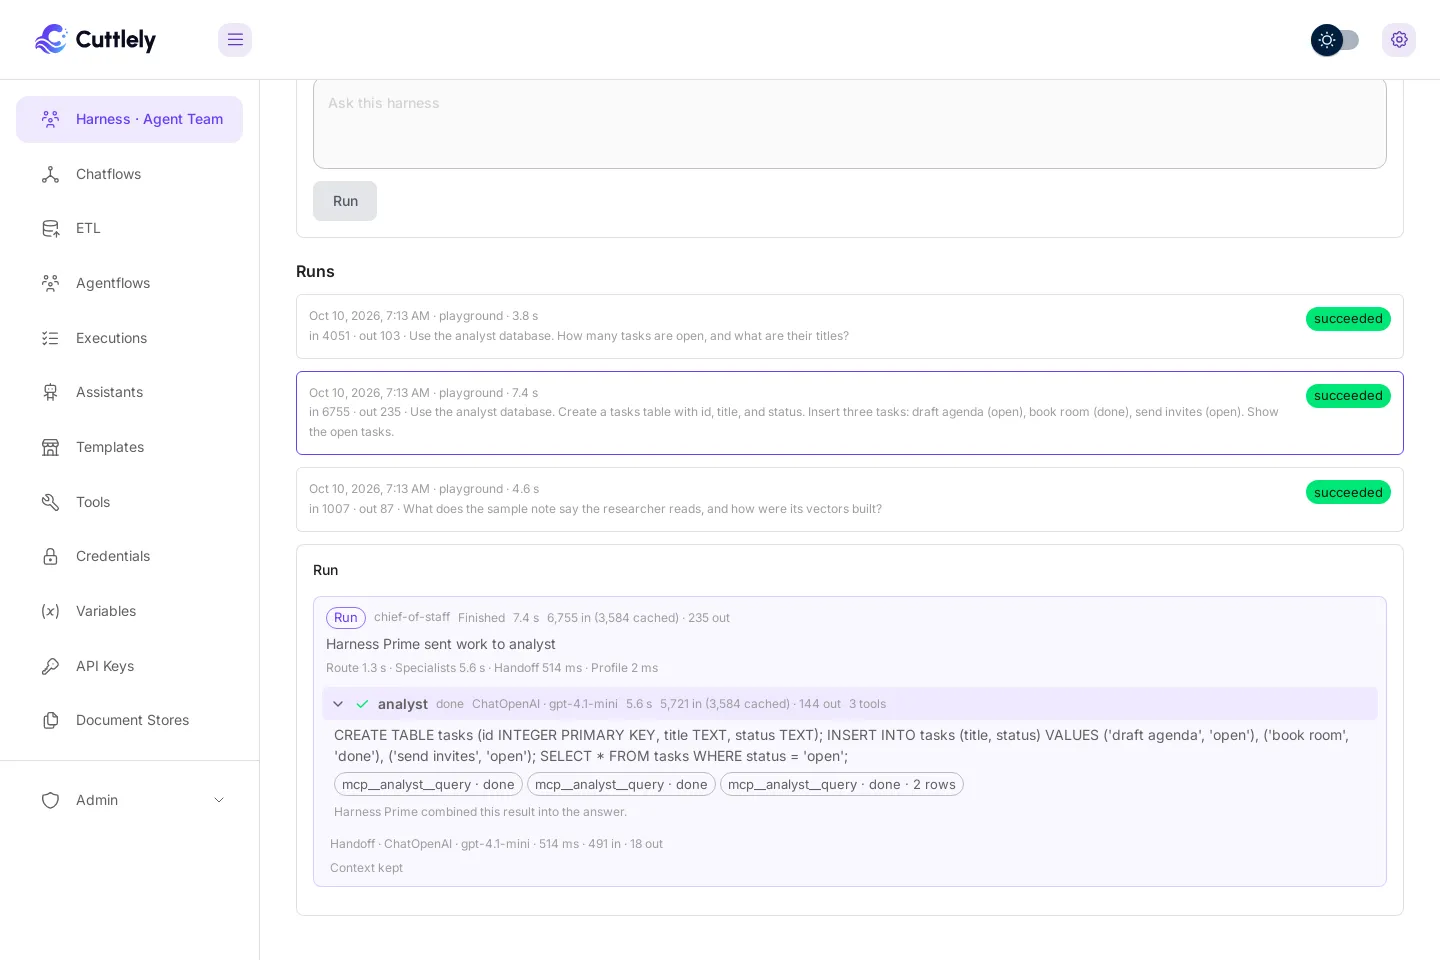Viewport: 1440px width, 960px height.
Task: Click the Handoff ChatOpenAI gpt-4.1-mini line
Action: 496,844
